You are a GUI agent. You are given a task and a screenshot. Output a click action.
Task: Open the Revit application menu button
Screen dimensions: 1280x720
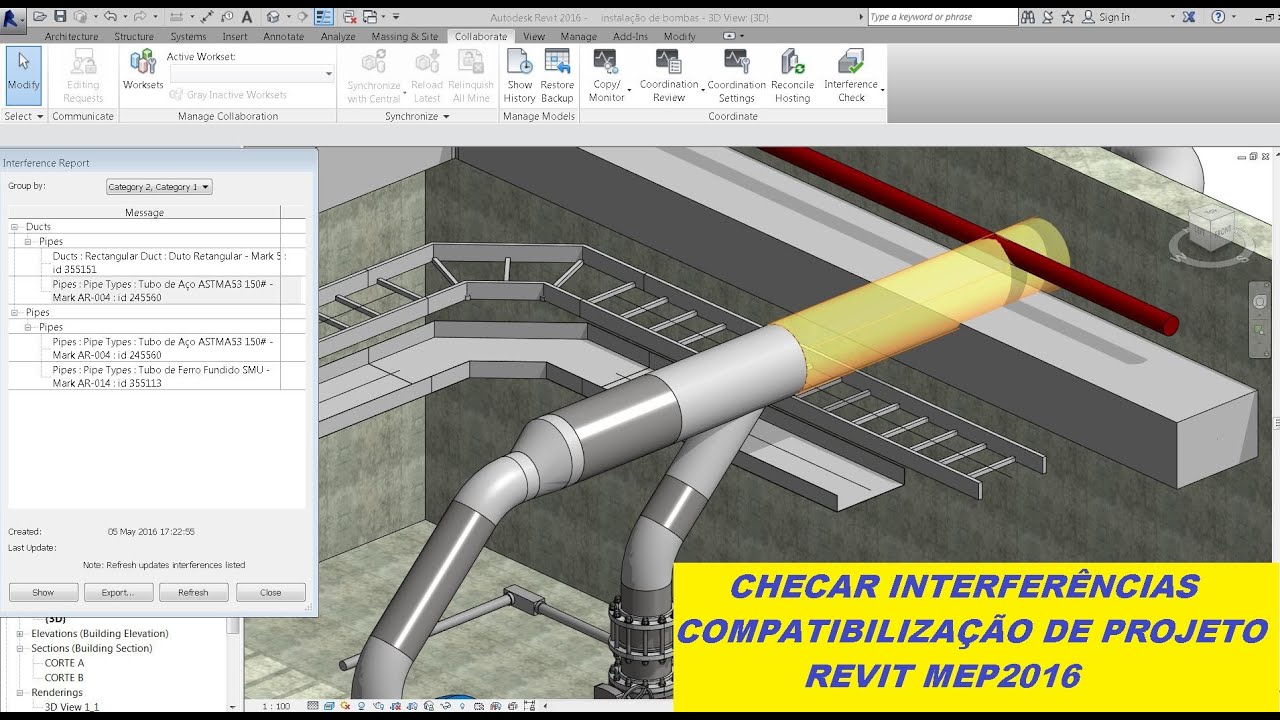click(13, 20)
